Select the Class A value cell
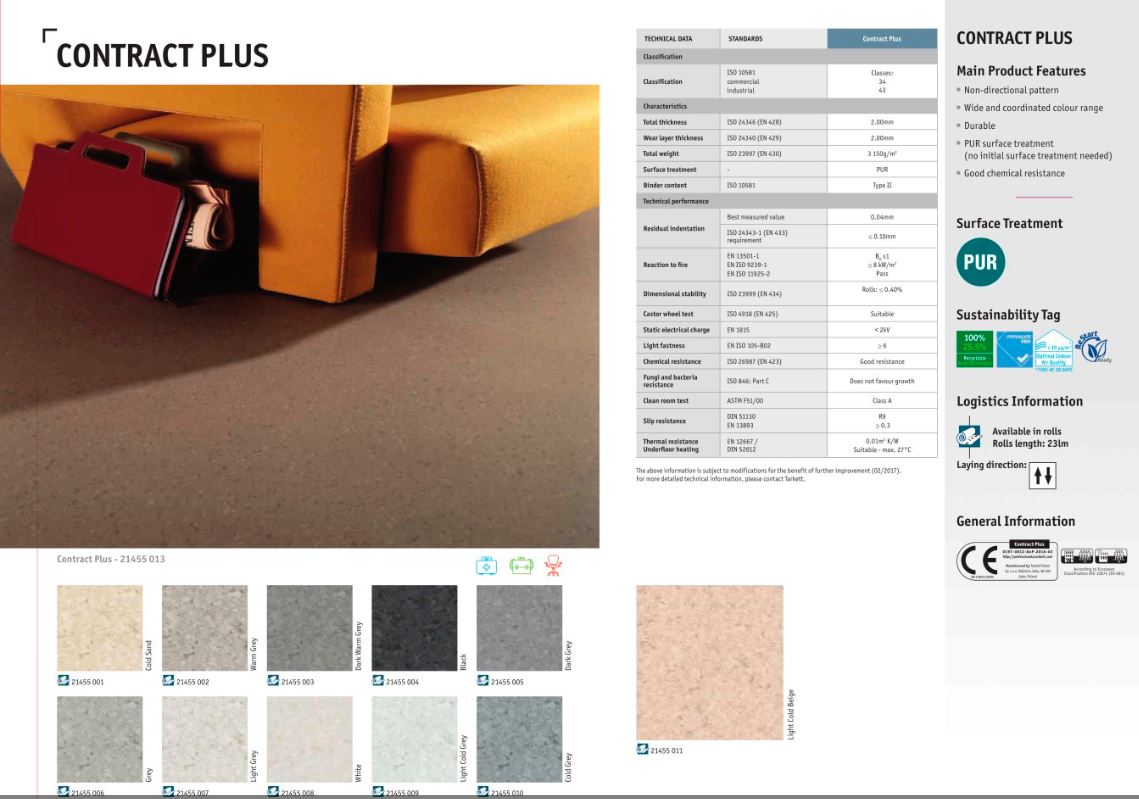1139x799 pixels. pos(882,400)
